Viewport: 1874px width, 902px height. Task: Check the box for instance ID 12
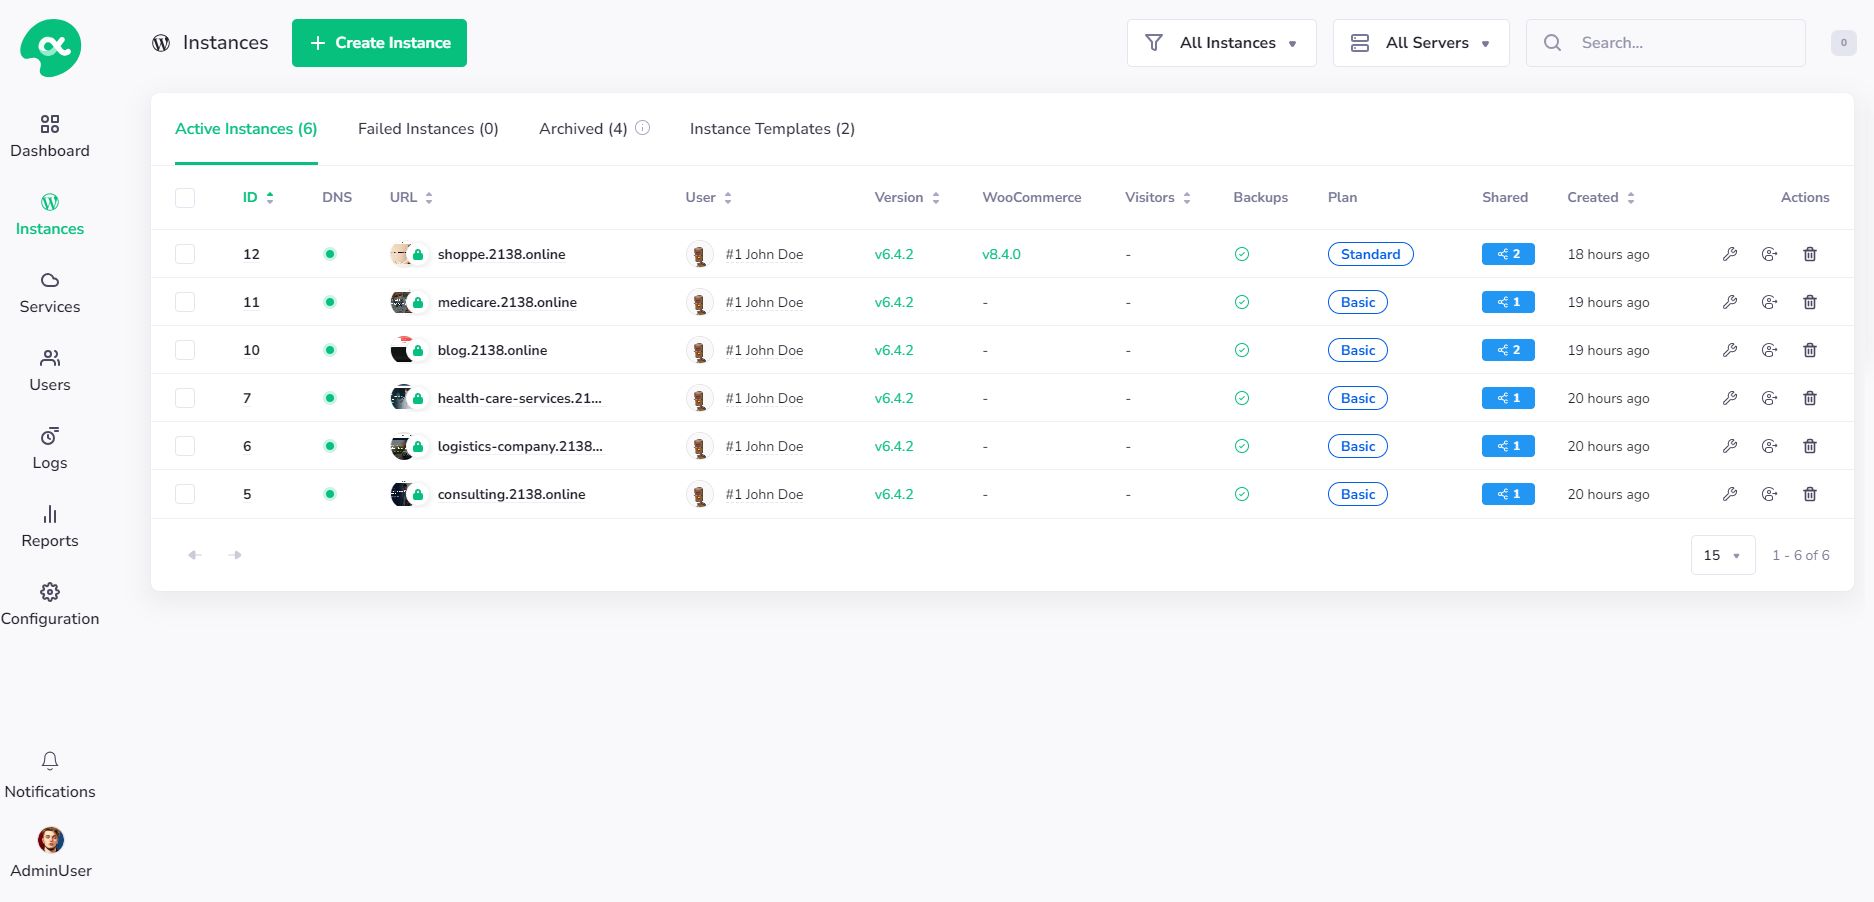pos(185,254)
